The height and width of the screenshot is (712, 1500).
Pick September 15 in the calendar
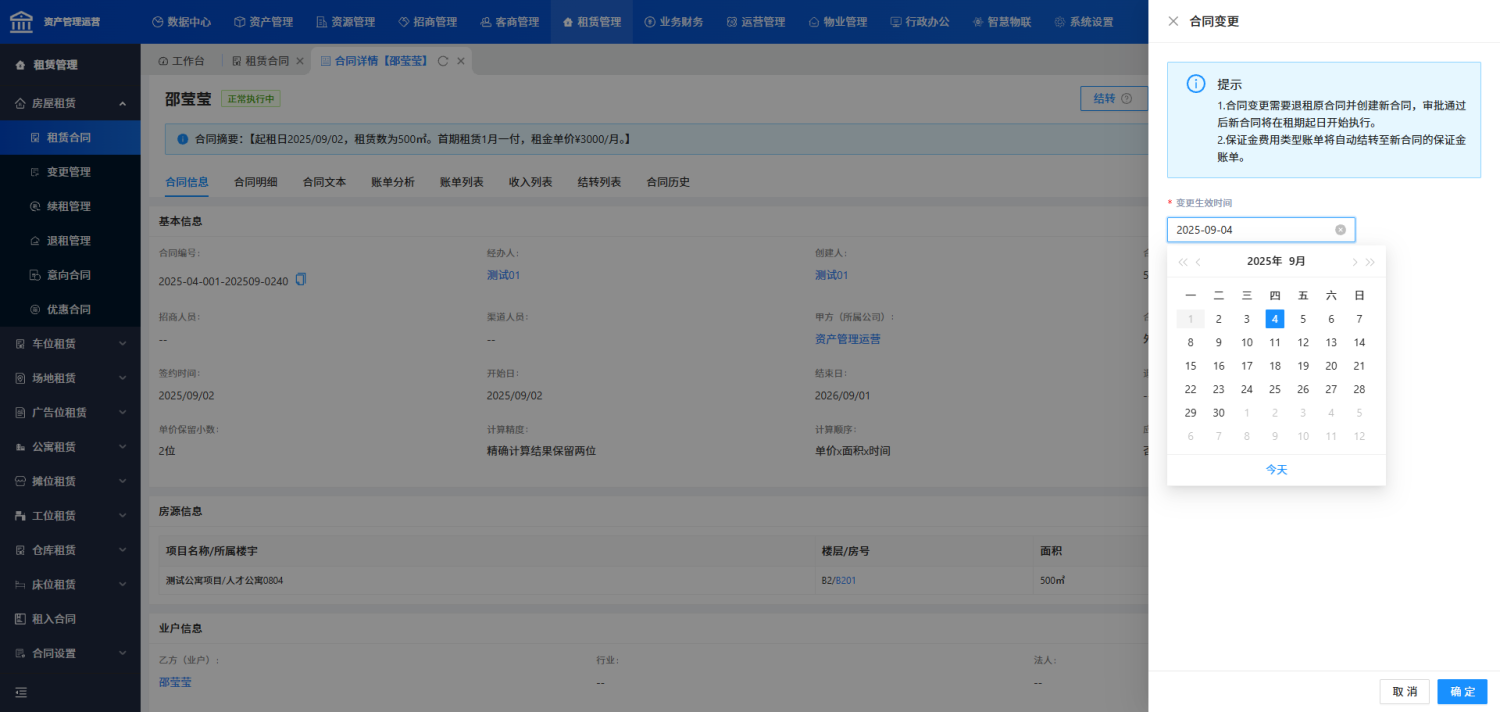(x=1190, y=366)
